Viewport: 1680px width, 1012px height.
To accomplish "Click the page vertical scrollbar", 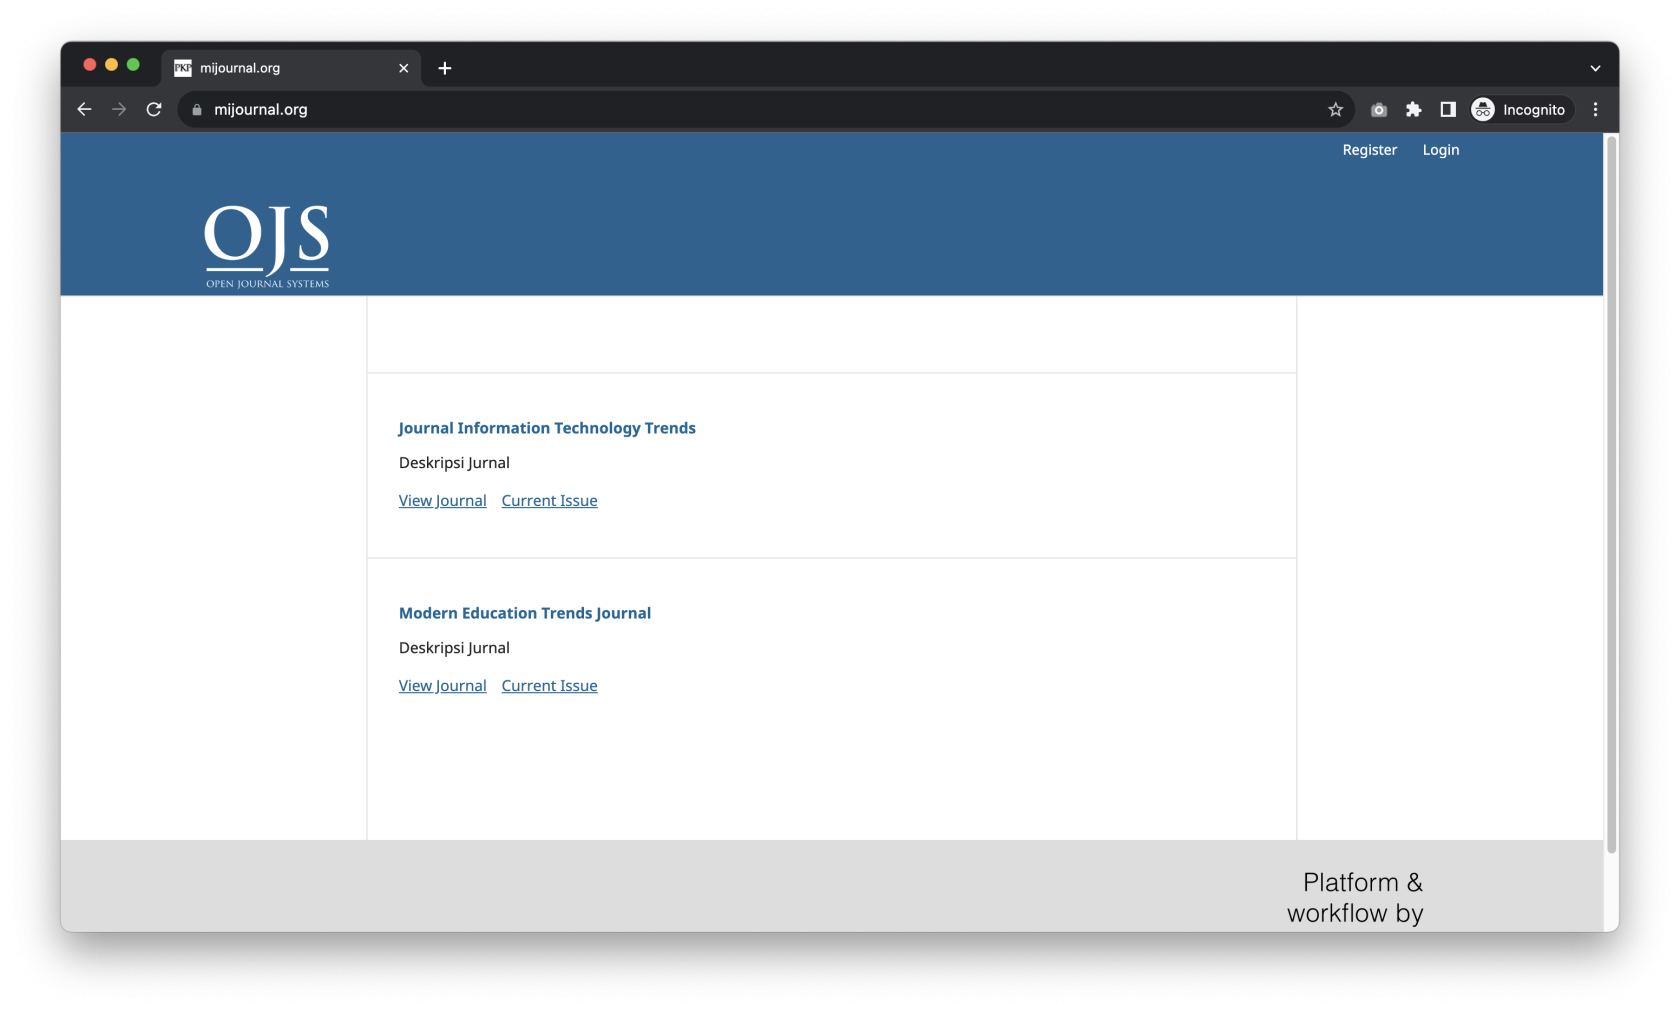I will tap(1611, 494).
